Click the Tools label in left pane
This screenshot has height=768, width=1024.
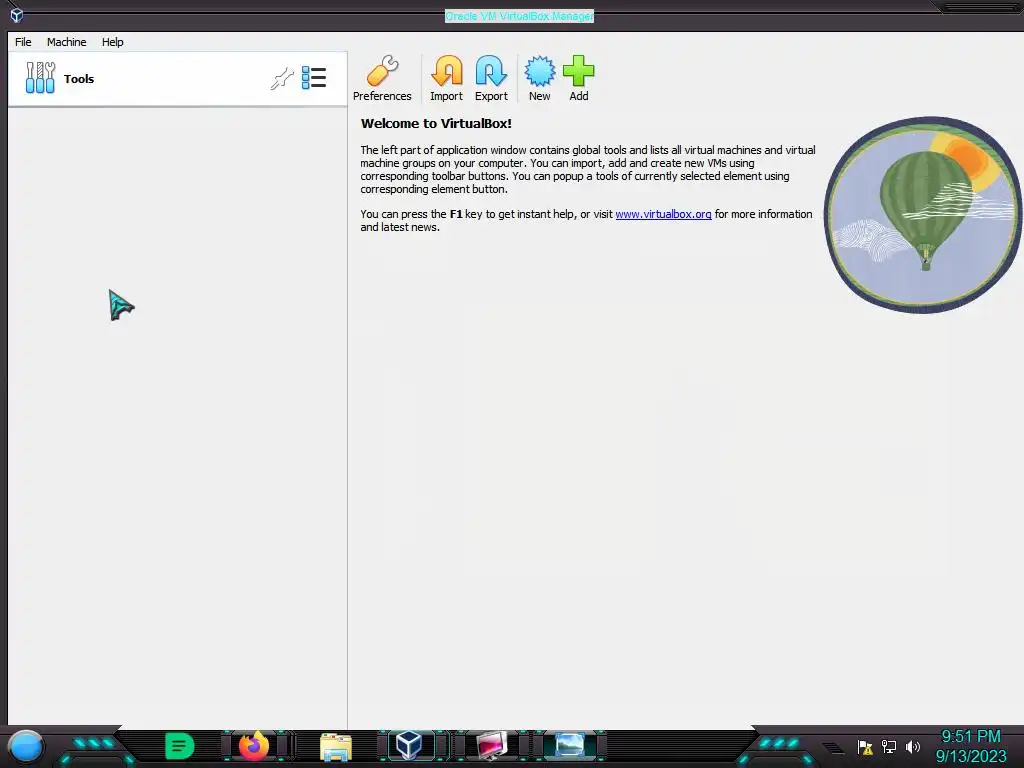click(79, 79)
